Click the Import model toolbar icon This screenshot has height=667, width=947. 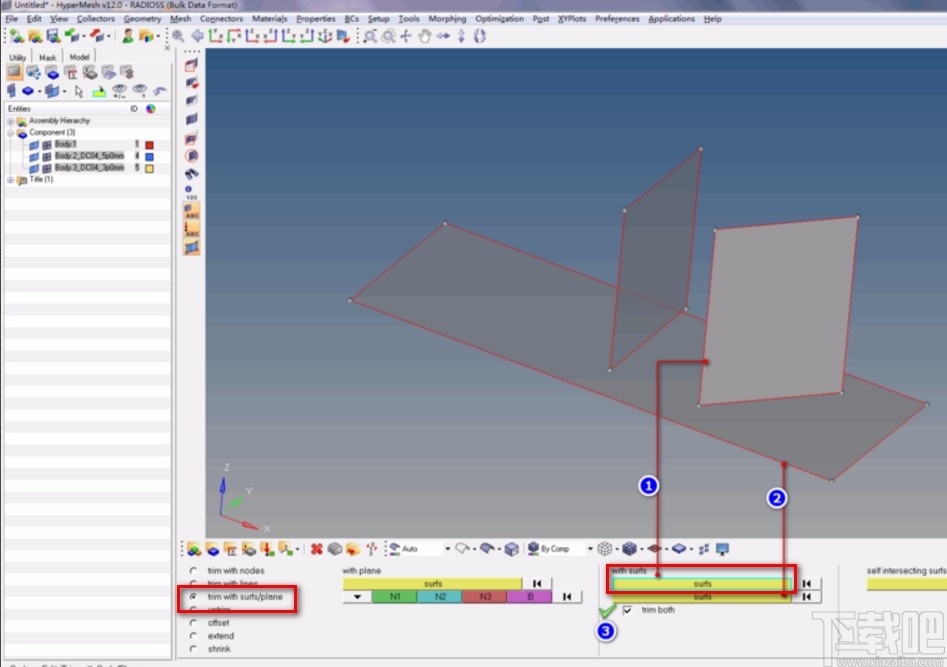(x=72, y=36)
